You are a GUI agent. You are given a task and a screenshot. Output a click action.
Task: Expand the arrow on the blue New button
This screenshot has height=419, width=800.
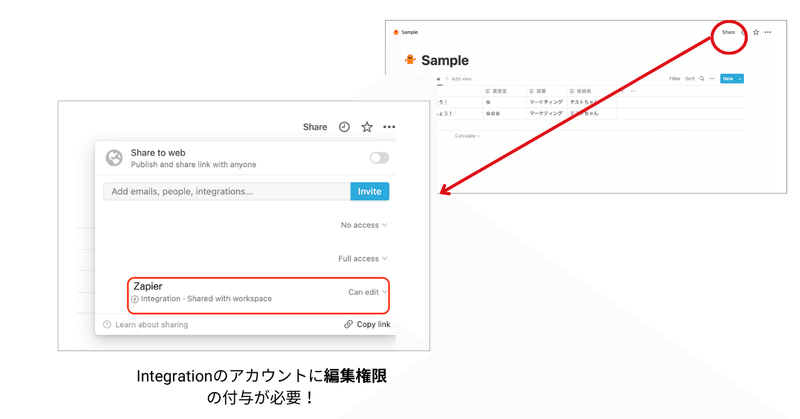740,79
